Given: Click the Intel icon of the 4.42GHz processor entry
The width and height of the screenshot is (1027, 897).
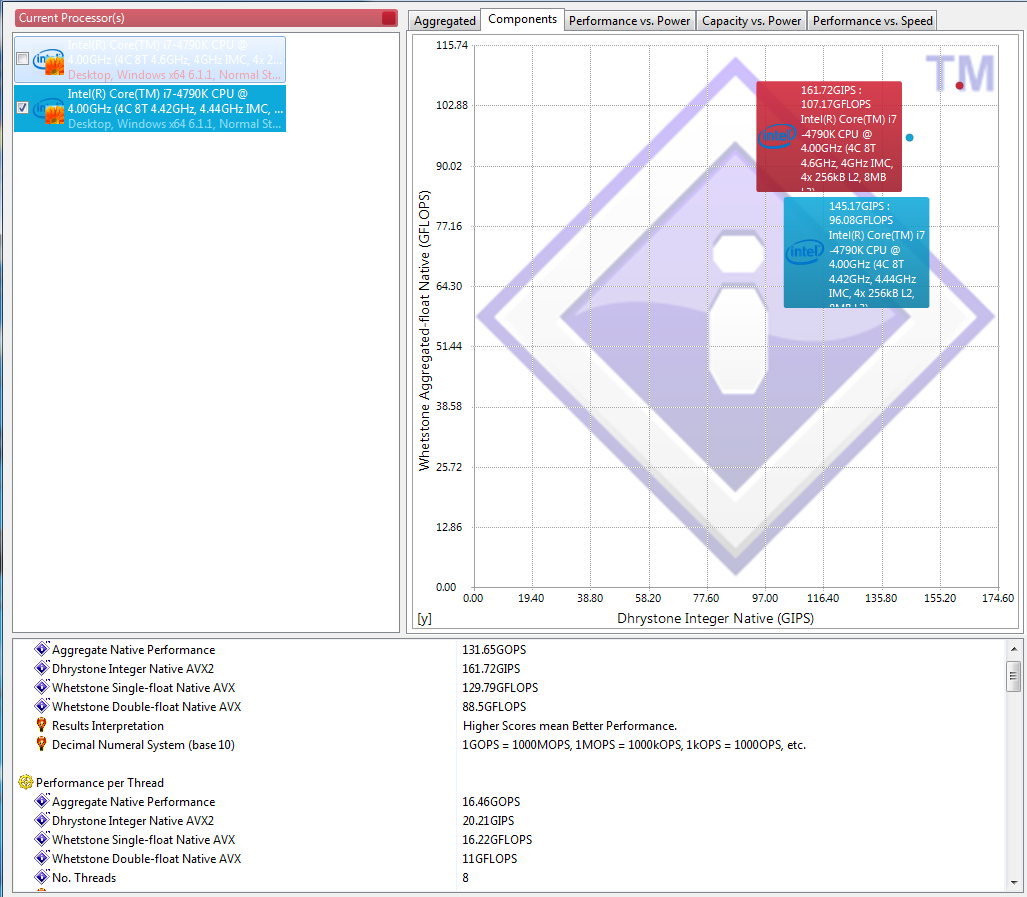Looking at the screenshot, I should click(x=48, y=109).
